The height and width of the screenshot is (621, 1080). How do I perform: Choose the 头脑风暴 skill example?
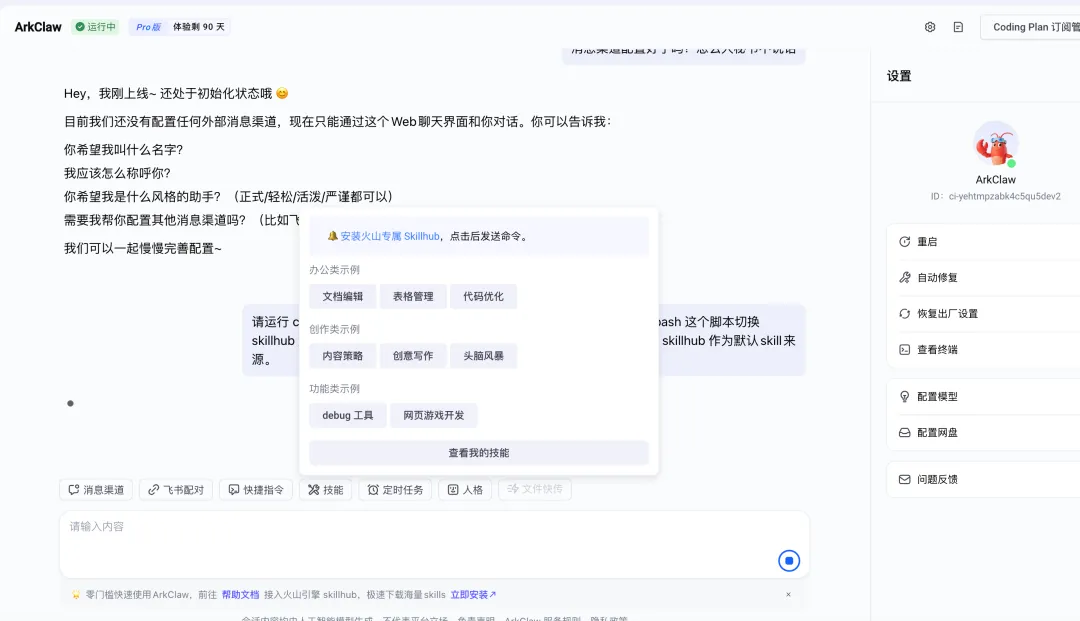483,356
